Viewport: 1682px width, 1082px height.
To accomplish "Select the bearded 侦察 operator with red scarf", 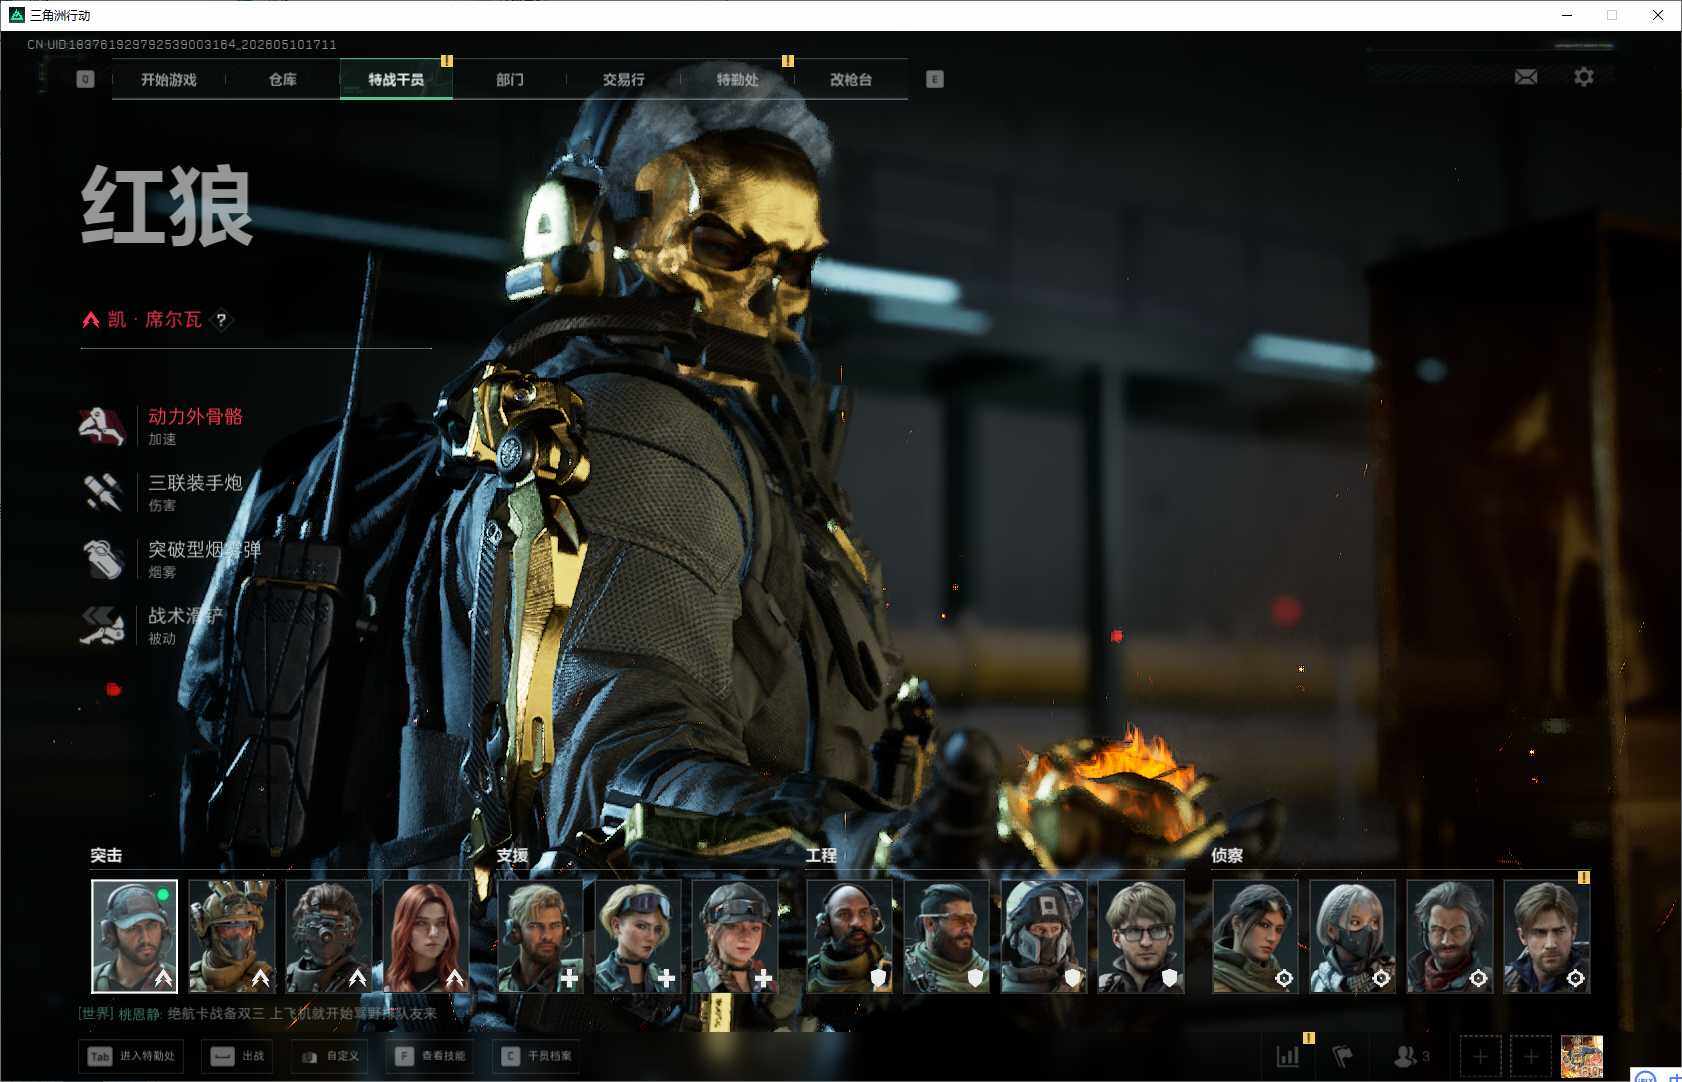I will 1449,937.
